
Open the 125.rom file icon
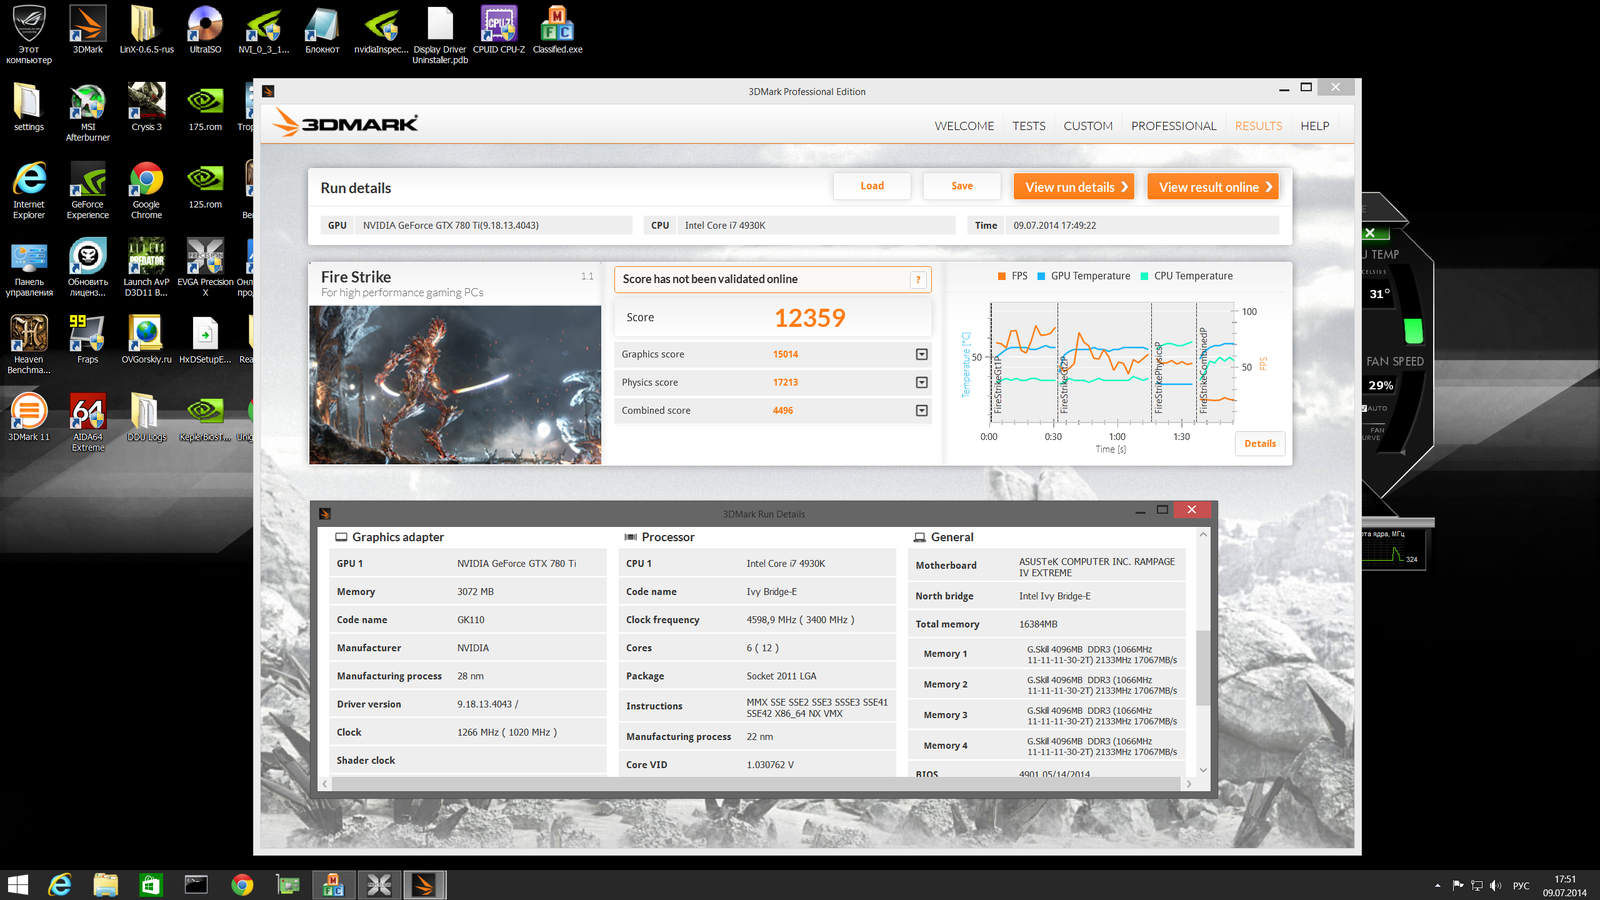click(205, 185)
